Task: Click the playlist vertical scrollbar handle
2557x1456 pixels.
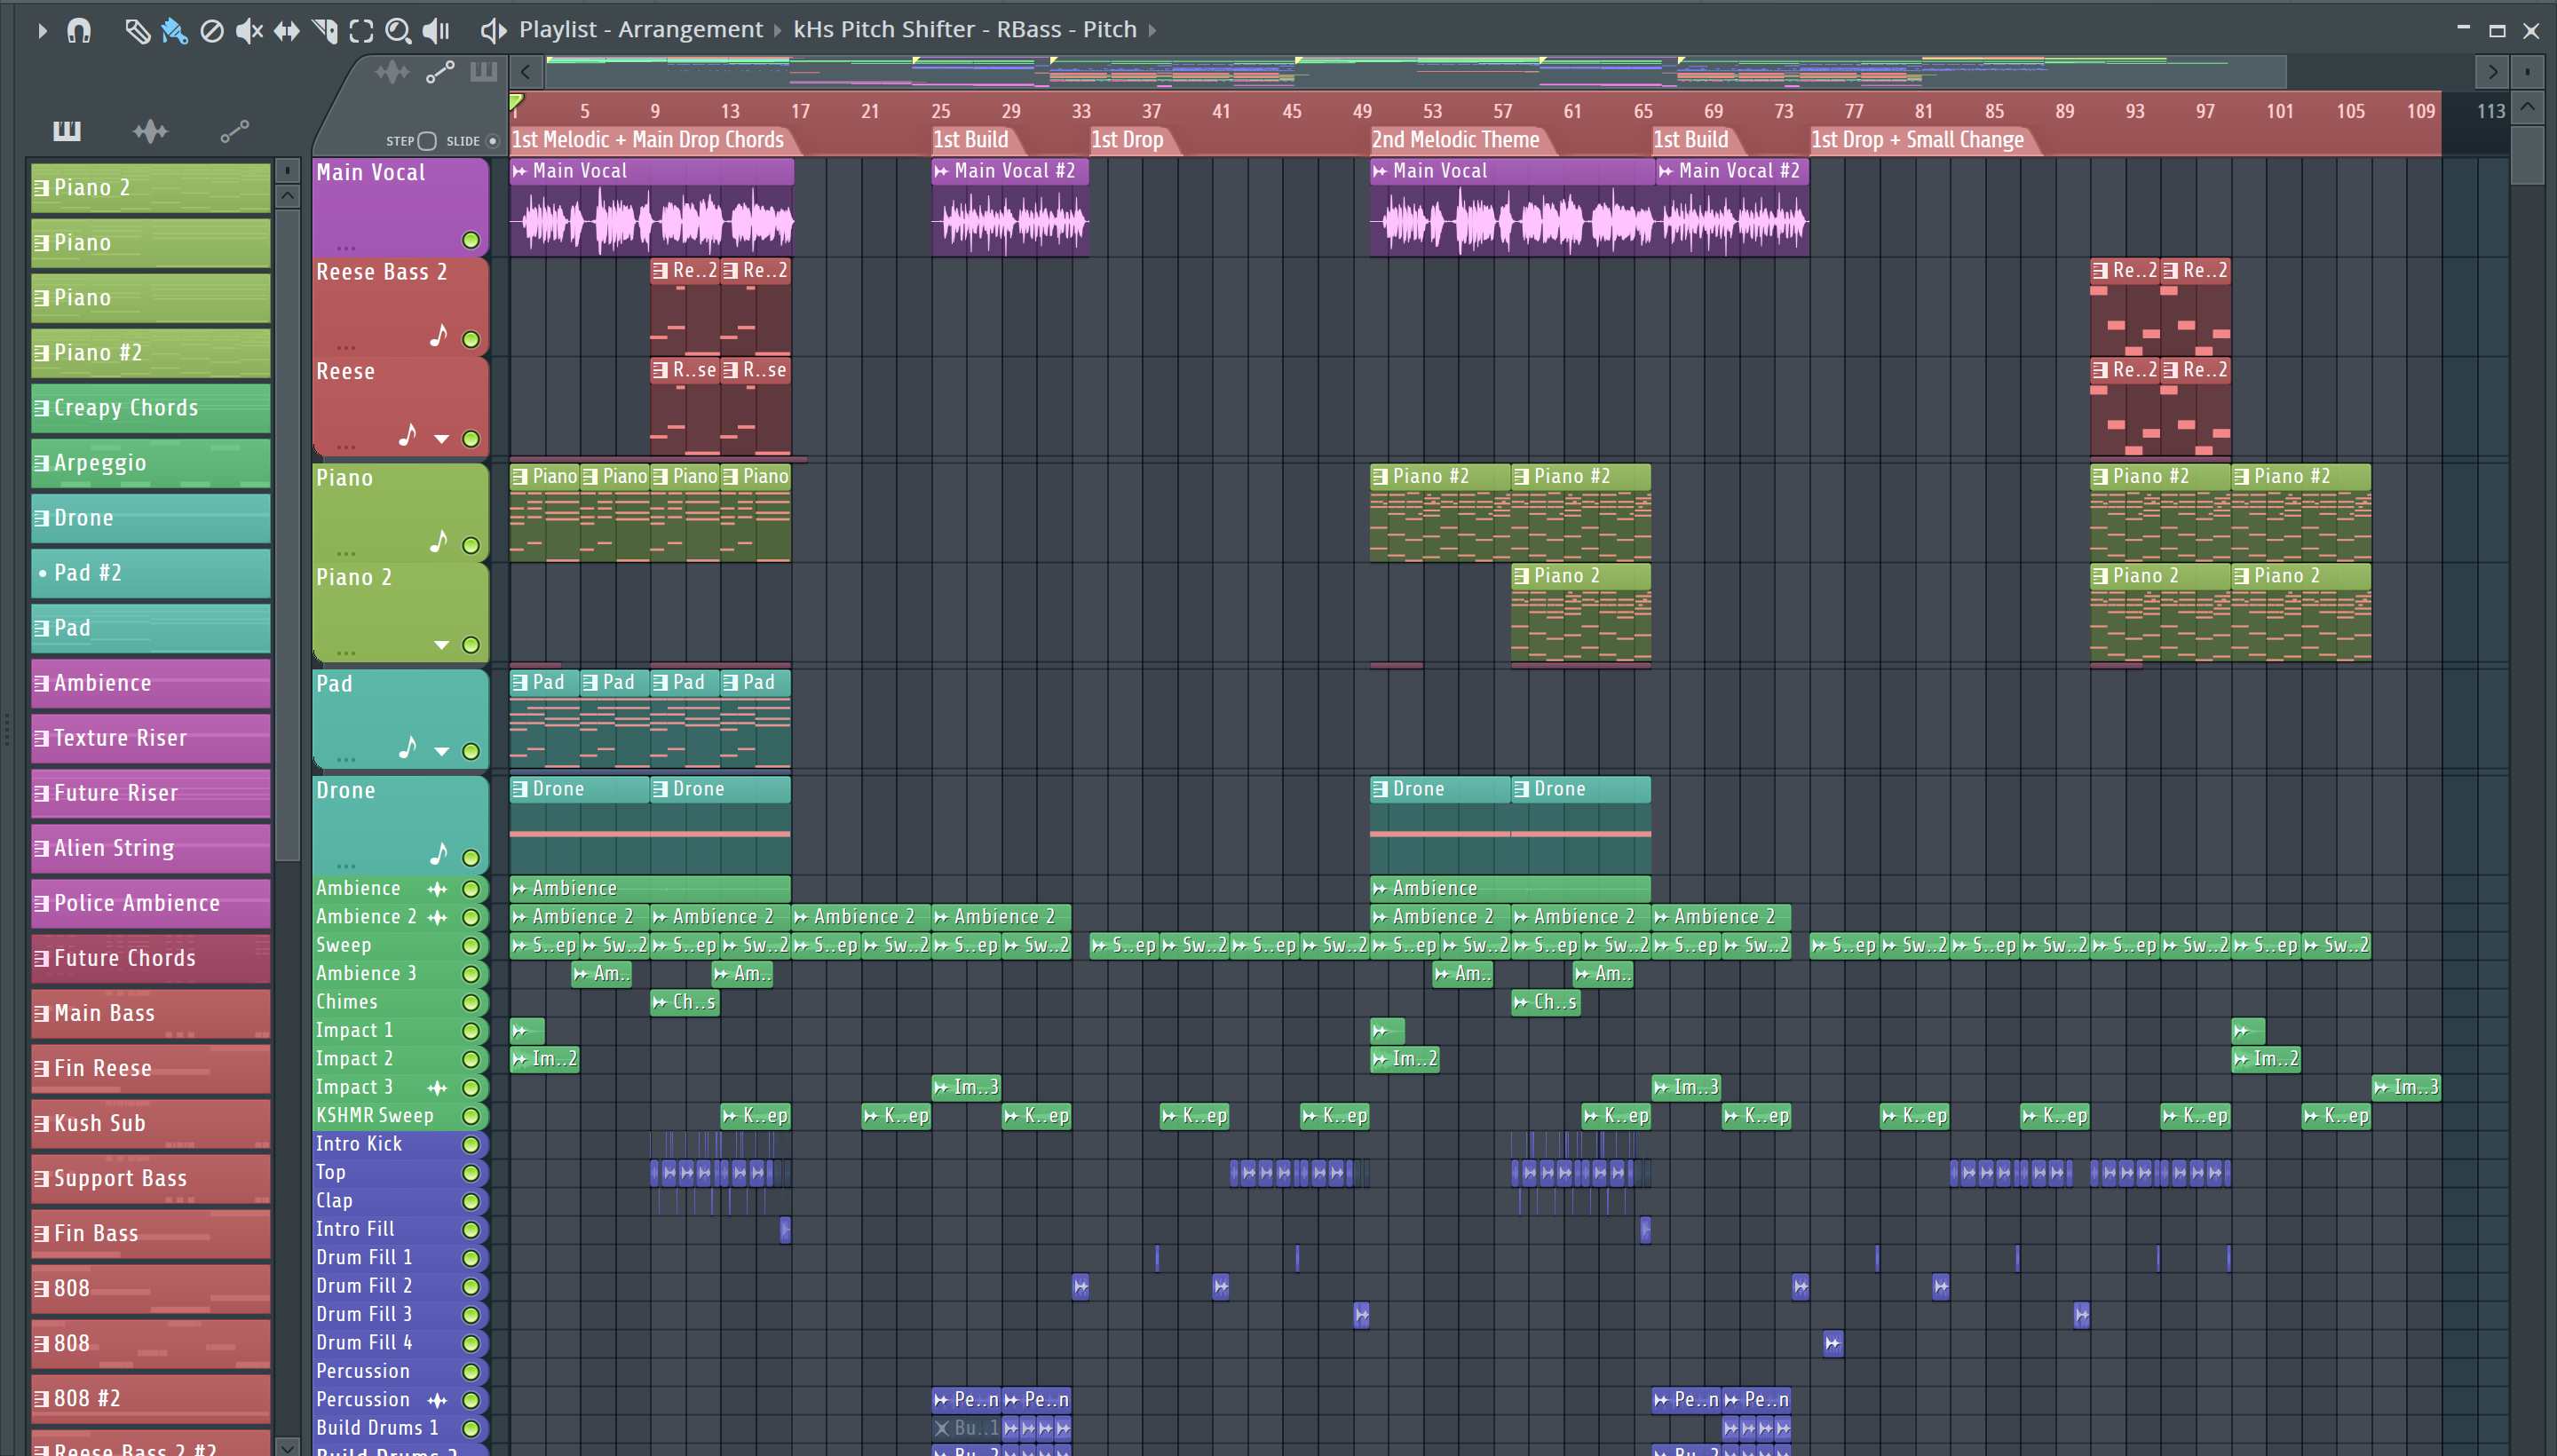Action: pyautogui.click(x=2527, y=155)
